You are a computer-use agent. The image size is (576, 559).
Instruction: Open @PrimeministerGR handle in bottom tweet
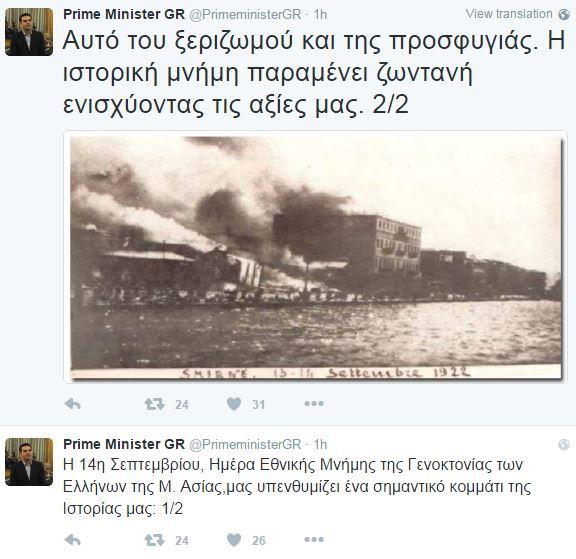pyautogui.click(x=245, y=444)
